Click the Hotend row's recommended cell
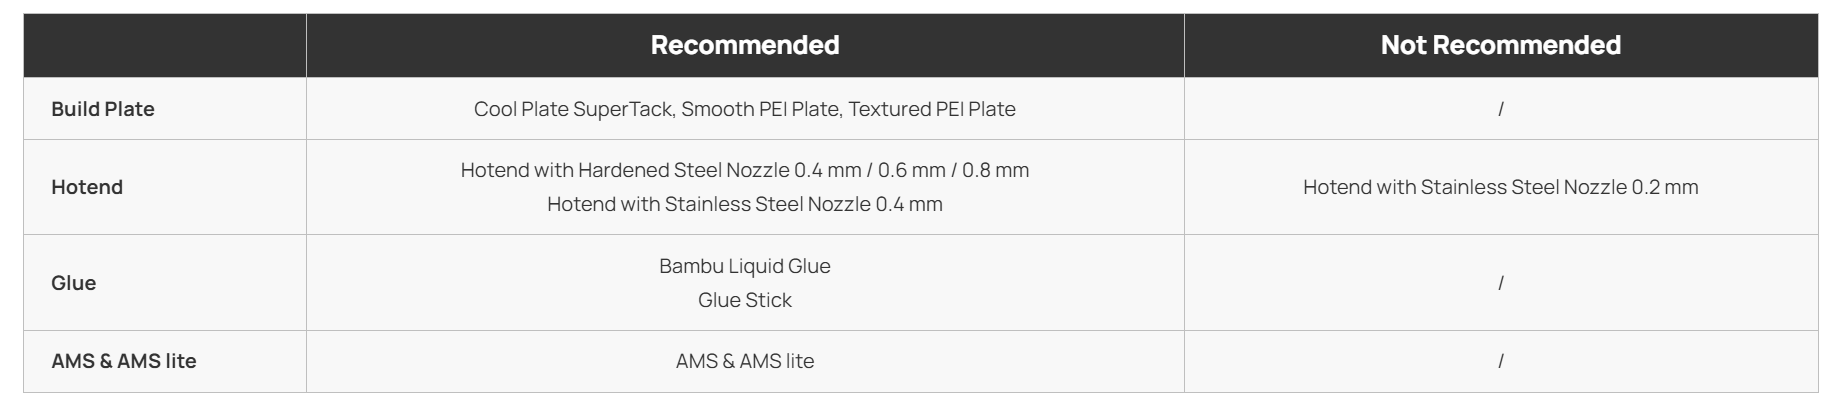This screenshot has width=1834, height=406. [745, 187]
